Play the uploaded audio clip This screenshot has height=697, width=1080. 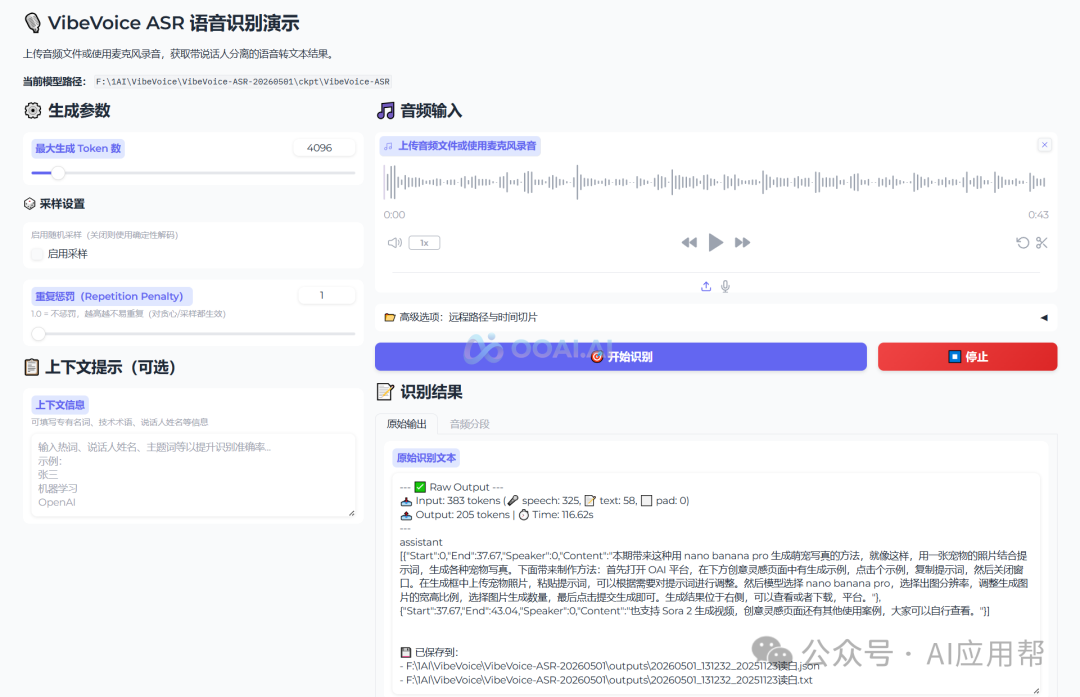716,242
